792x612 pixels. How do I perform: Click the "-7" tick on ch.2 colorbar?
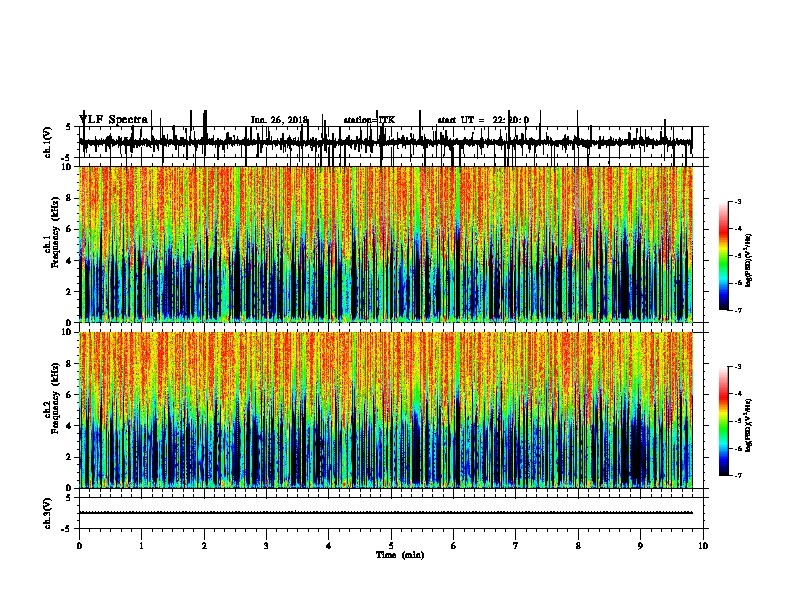click(737, 475)
